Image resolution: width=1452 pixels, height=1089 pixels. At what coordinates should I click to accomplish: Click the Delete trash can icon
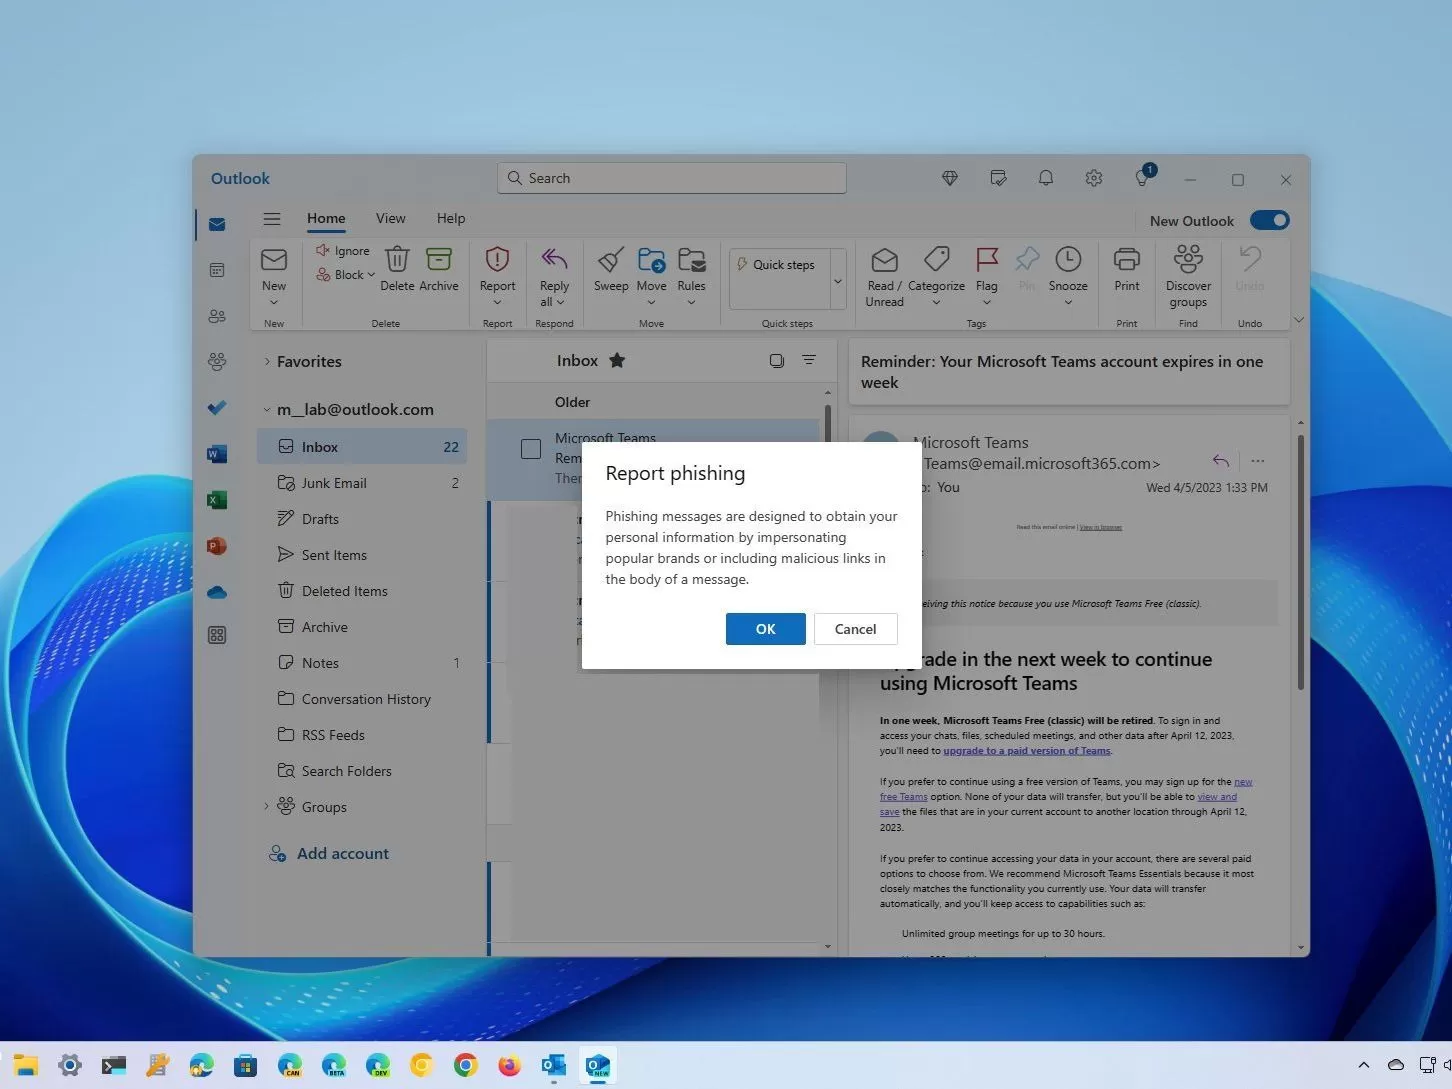[x=397, y=259]
